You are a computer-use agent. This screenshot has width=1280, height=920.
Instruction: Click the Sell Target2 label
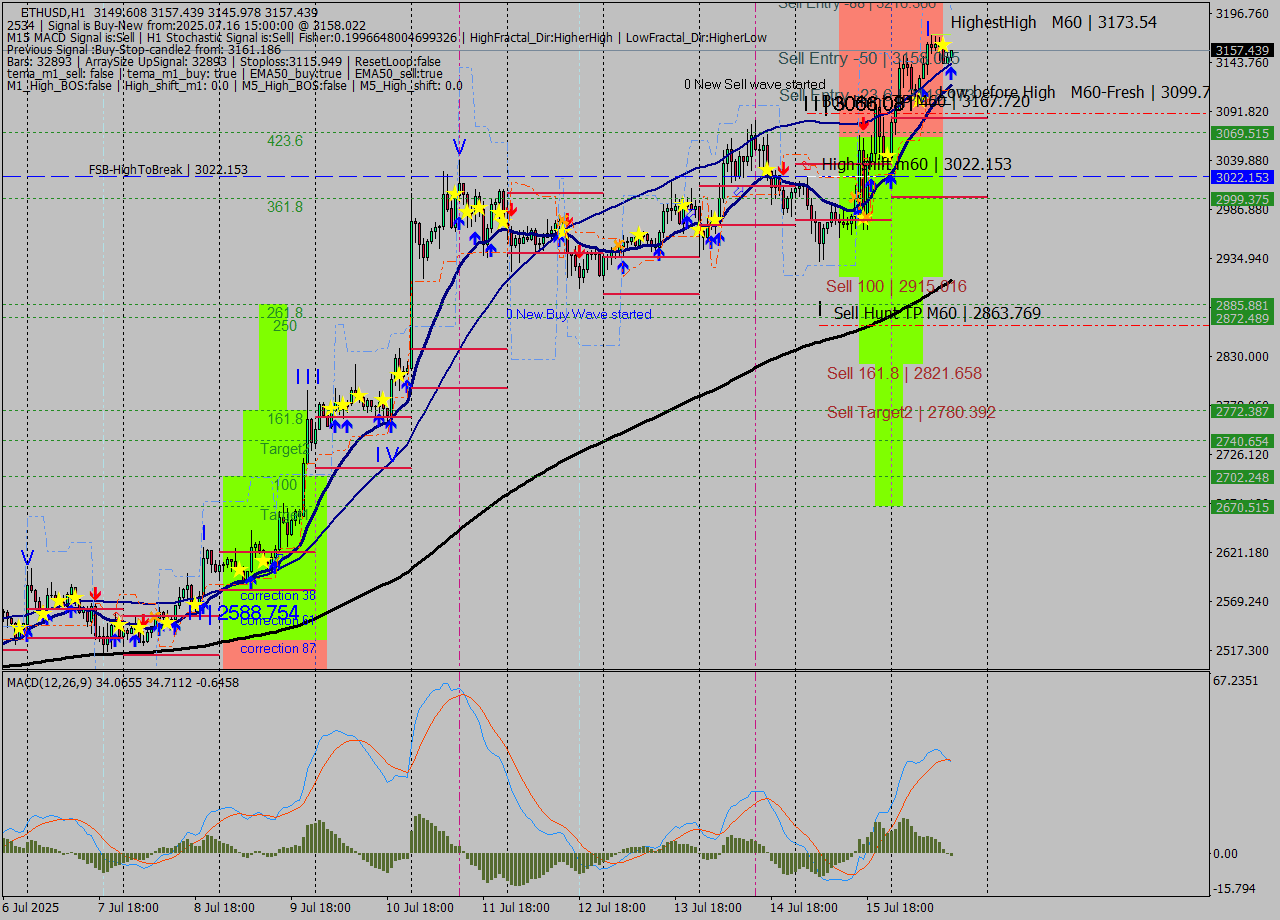click(x=911, y=412)
